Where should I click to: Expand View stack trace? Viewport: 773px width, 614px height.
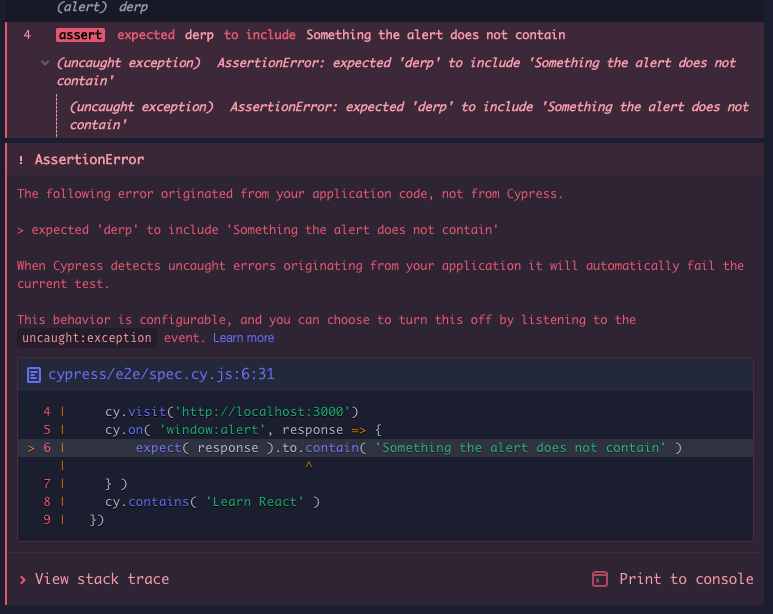(x=94, y=579)
